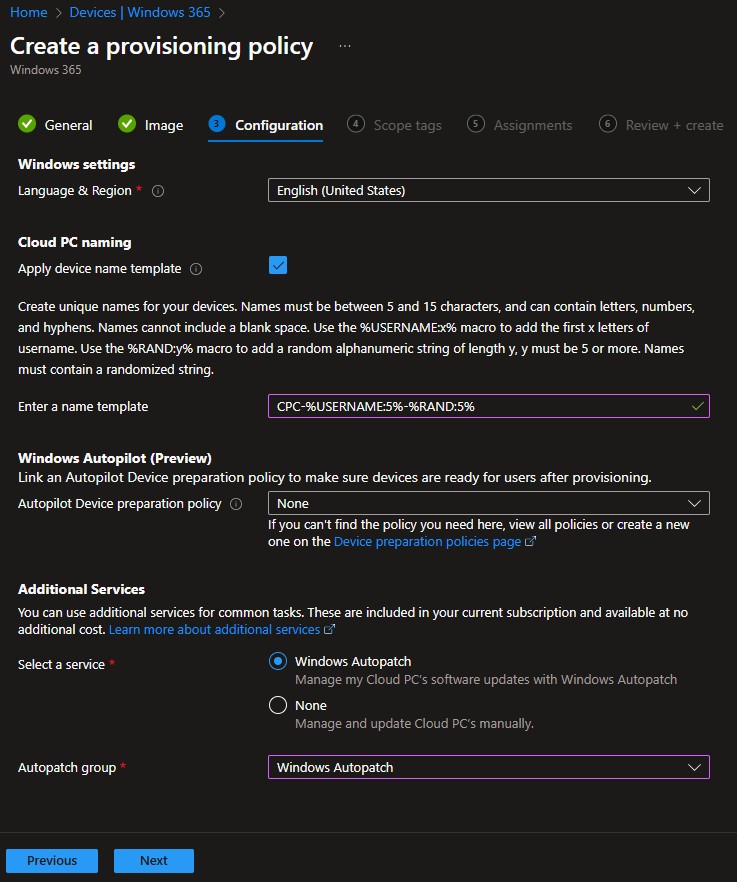Click the Previous button
The height and width of the screenshot is (882, 737).
52,860
